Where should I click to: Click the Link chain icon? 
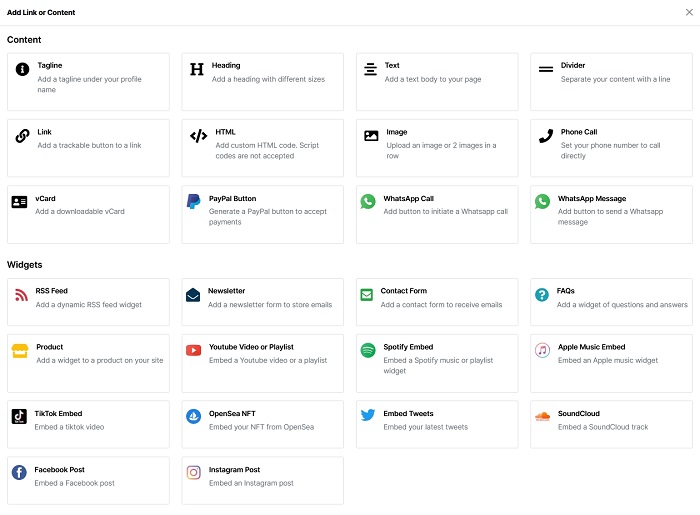(x=22, y=136)
